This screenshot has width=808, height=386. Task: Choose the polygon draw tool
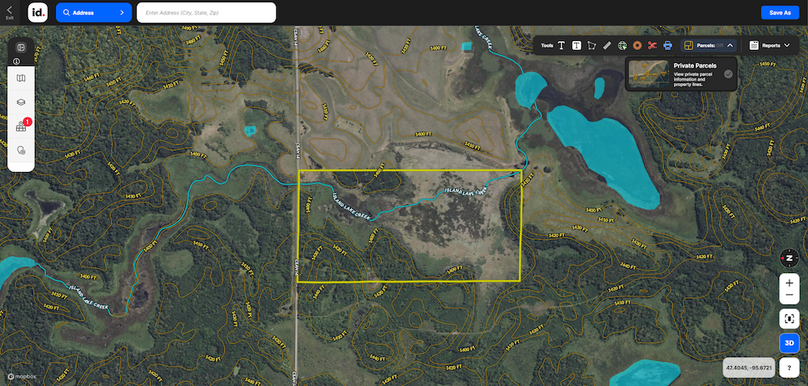(592, 45)
